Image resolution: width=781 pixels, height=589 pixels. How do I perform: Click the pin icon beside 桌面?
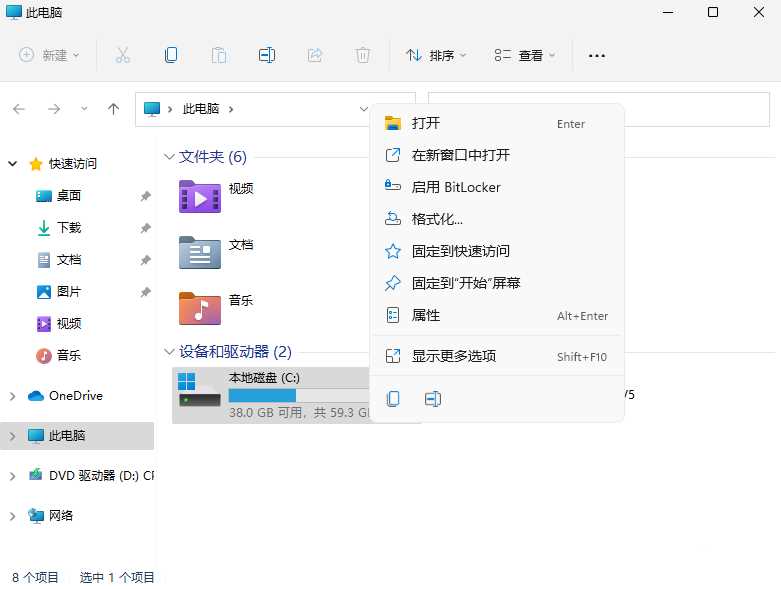coord(145,196)
